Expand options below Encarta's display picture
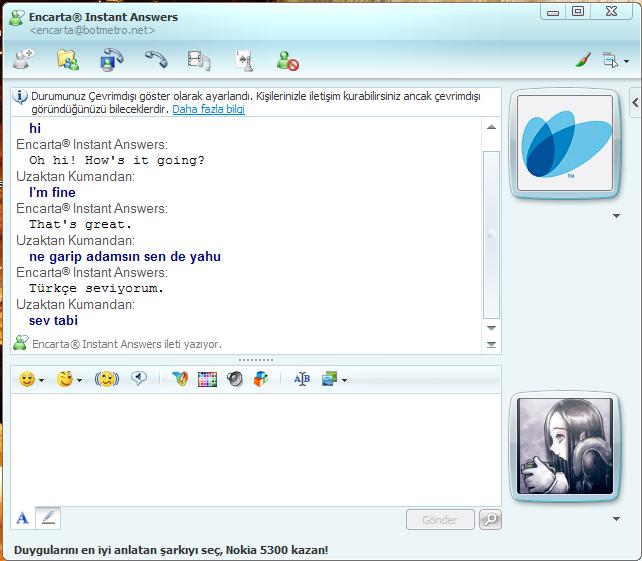642x561 pixels. [617, 216]
